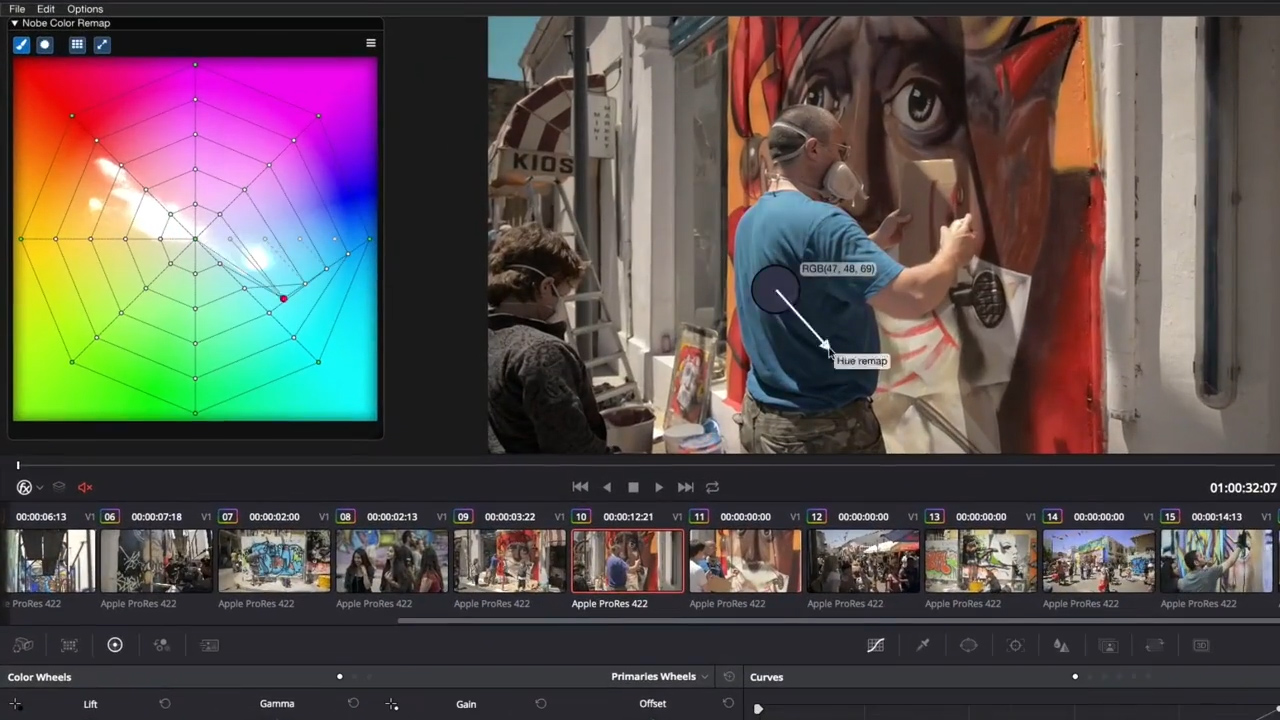Click the pink control point on the hue grid
This screenshot has width=1280, height=720.
pos(283,299)
